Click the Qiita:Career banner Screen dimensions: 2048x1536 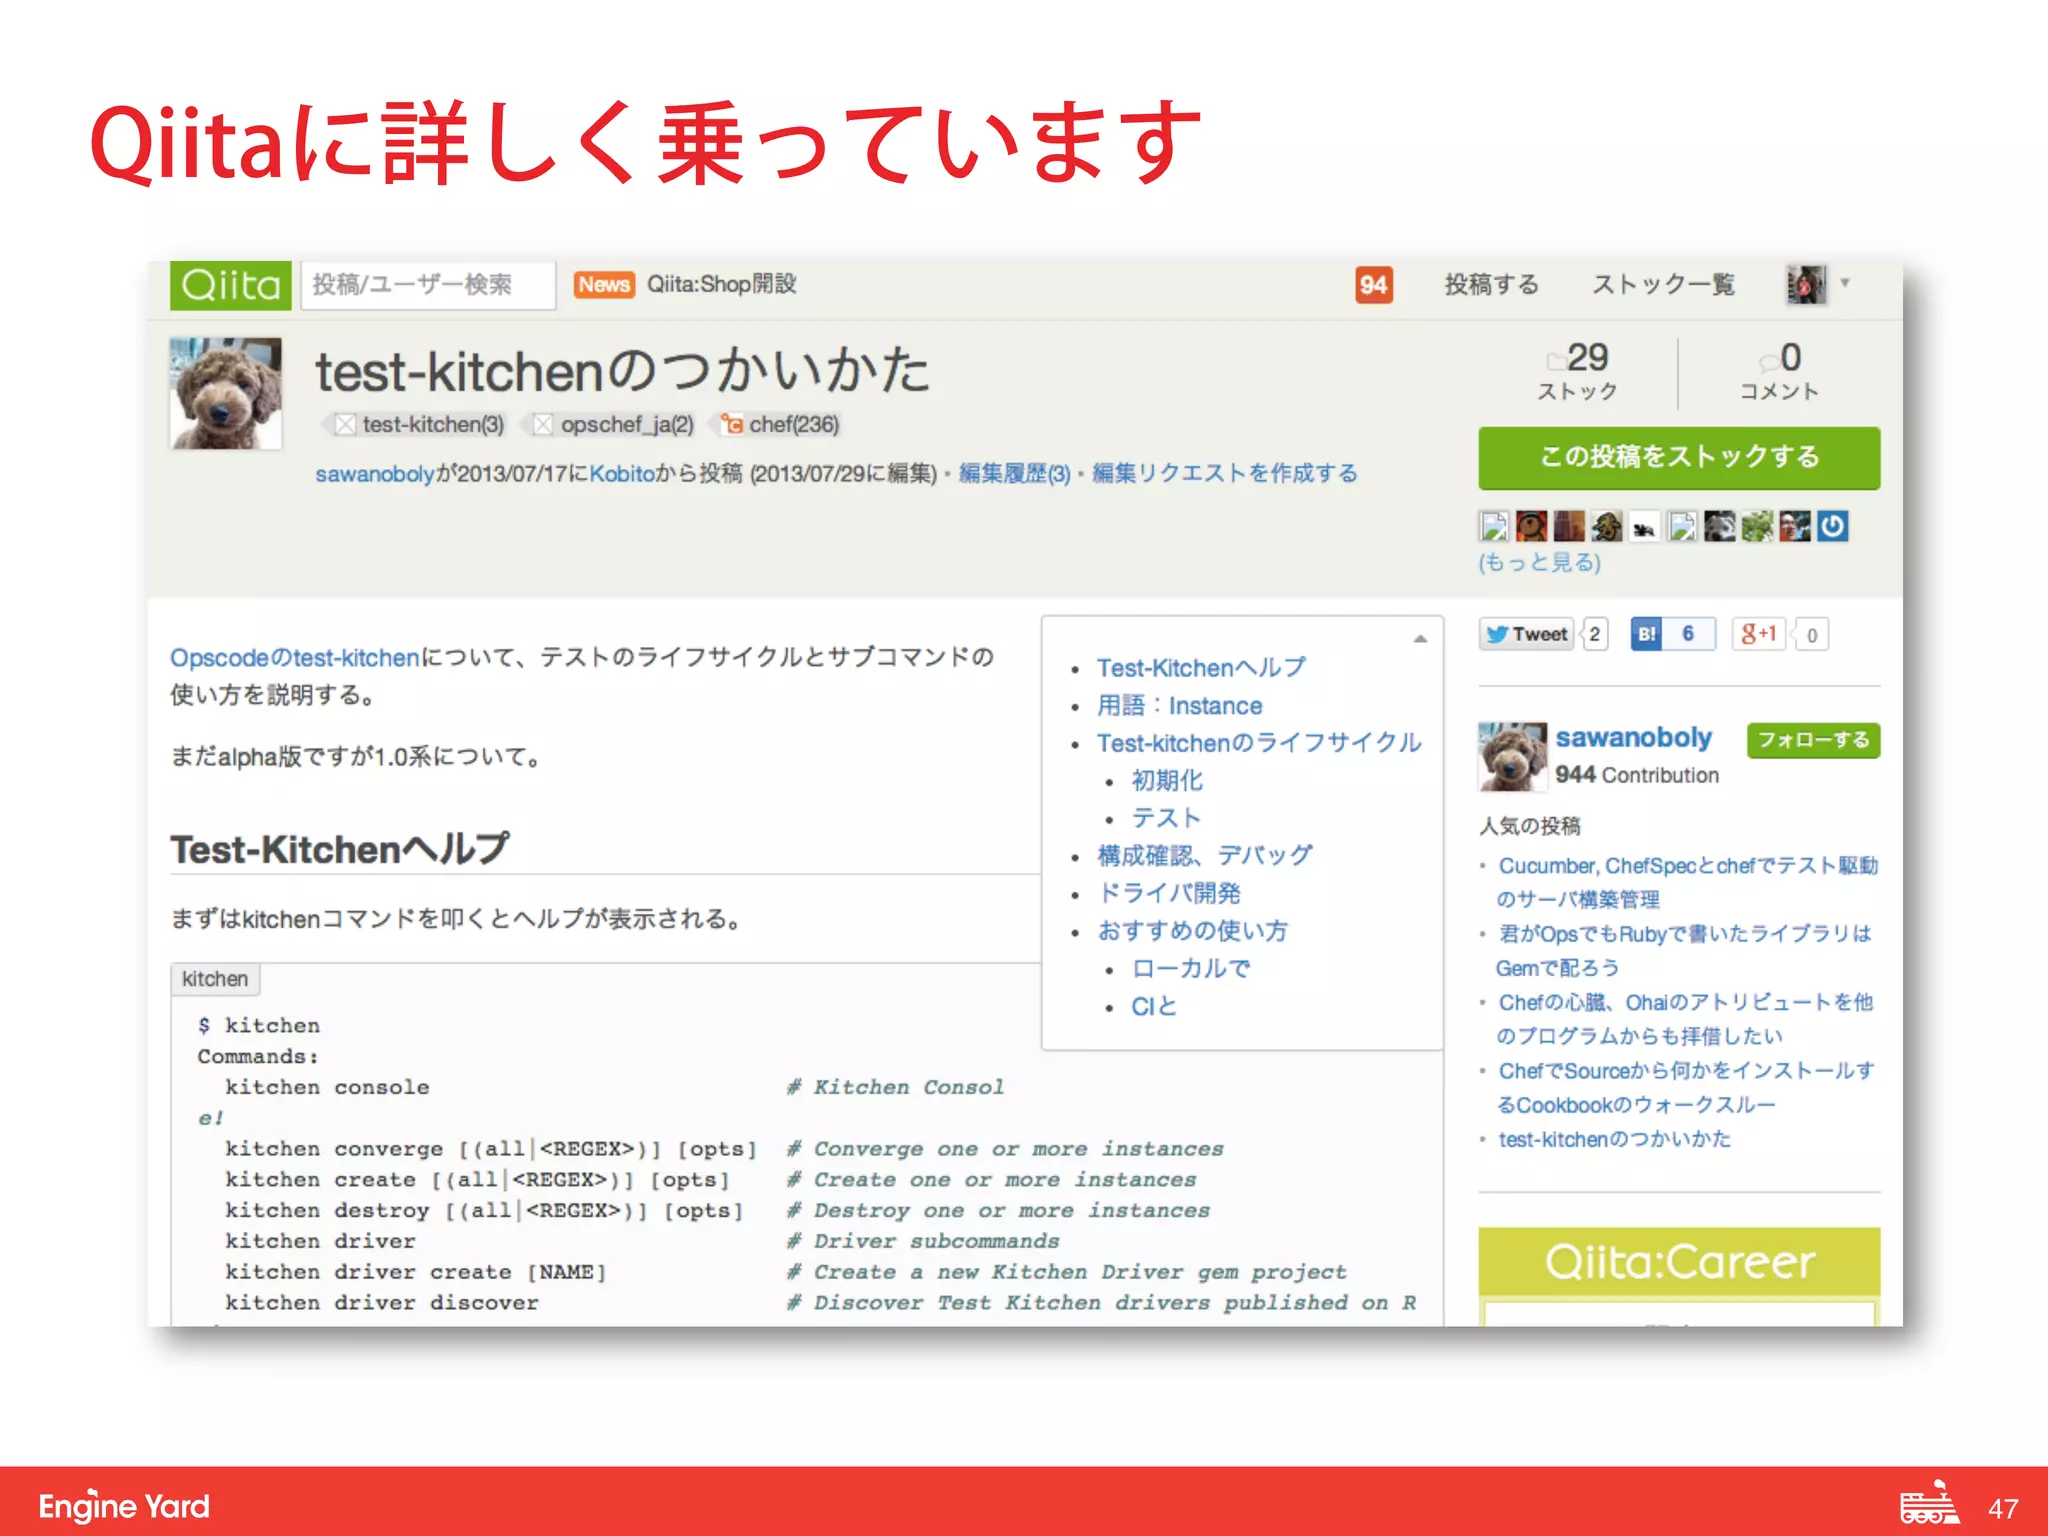click(1679, 1262)
